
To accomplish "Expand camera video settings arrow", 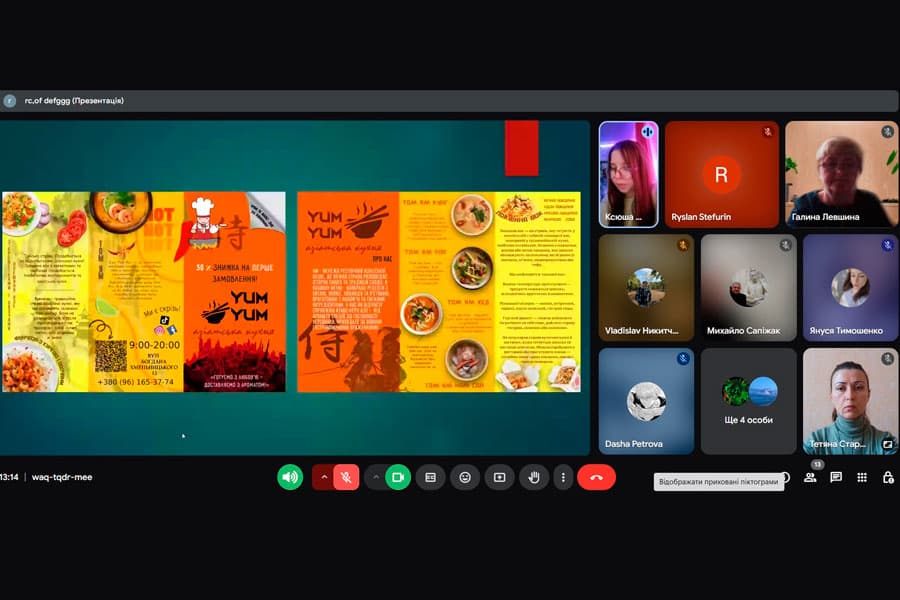I will tap(375, 477).
